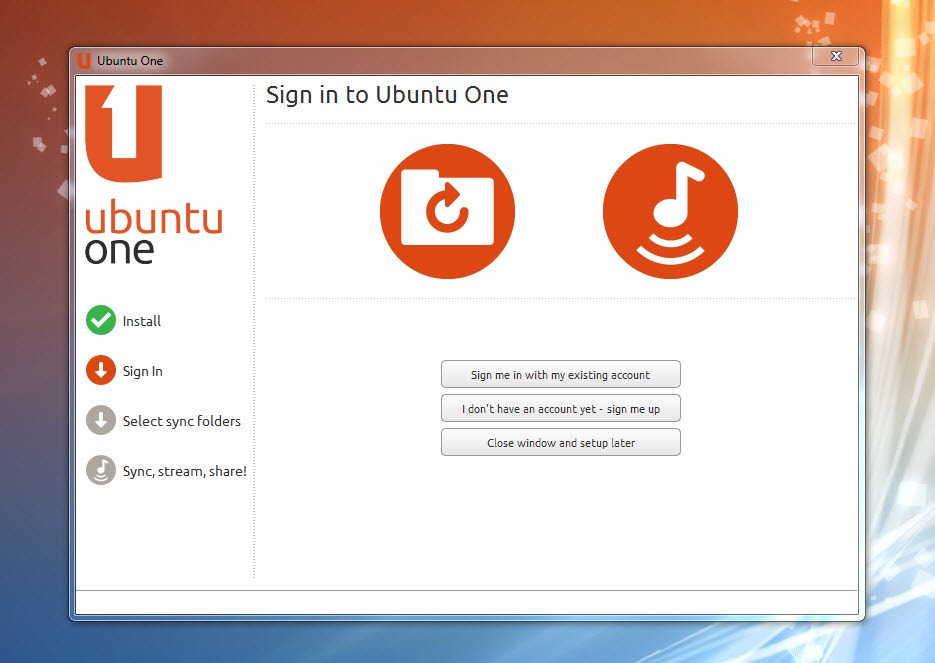The width and height of the screenshot is (935, 663).
Task: Click the grey Select sync folders icon
Action: pos(101,420)
